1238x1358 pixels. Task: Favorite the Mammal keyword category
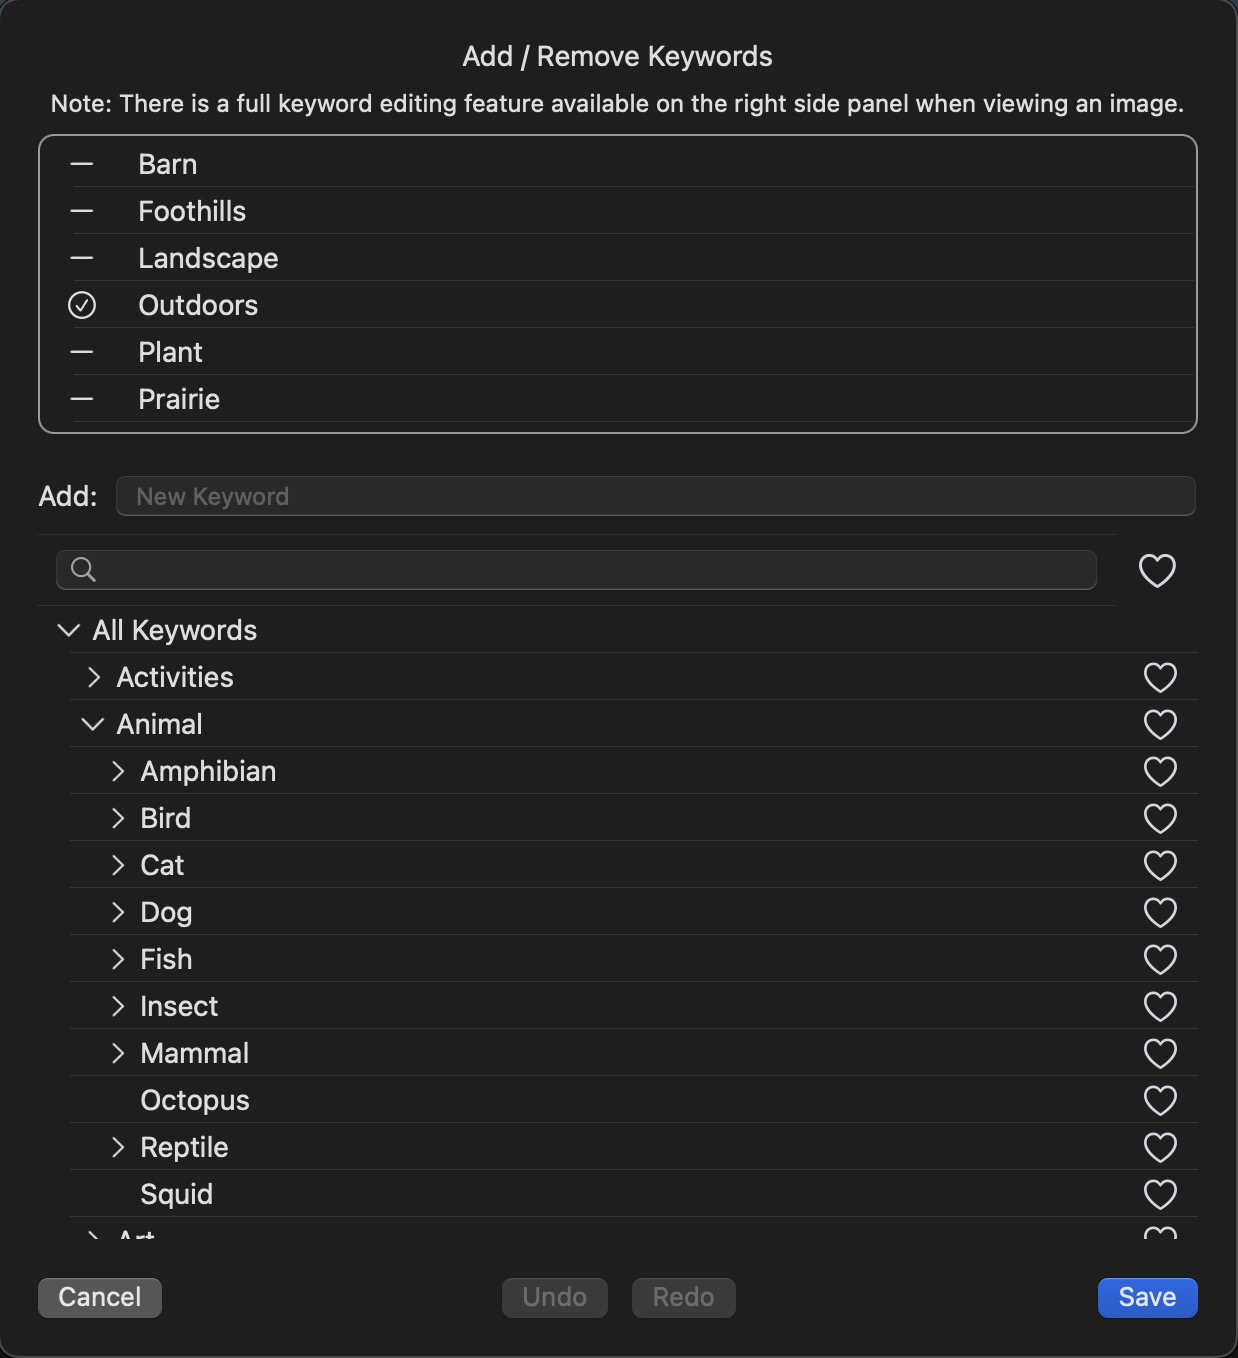pos(1159,1054)
